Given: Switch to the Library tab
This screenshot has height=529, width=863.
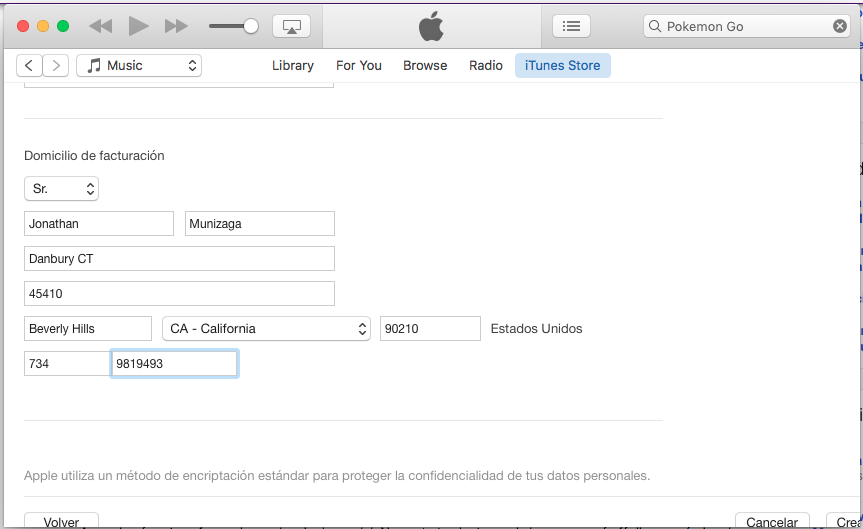Looking at the screenshot, I should (x=293, y=66).
